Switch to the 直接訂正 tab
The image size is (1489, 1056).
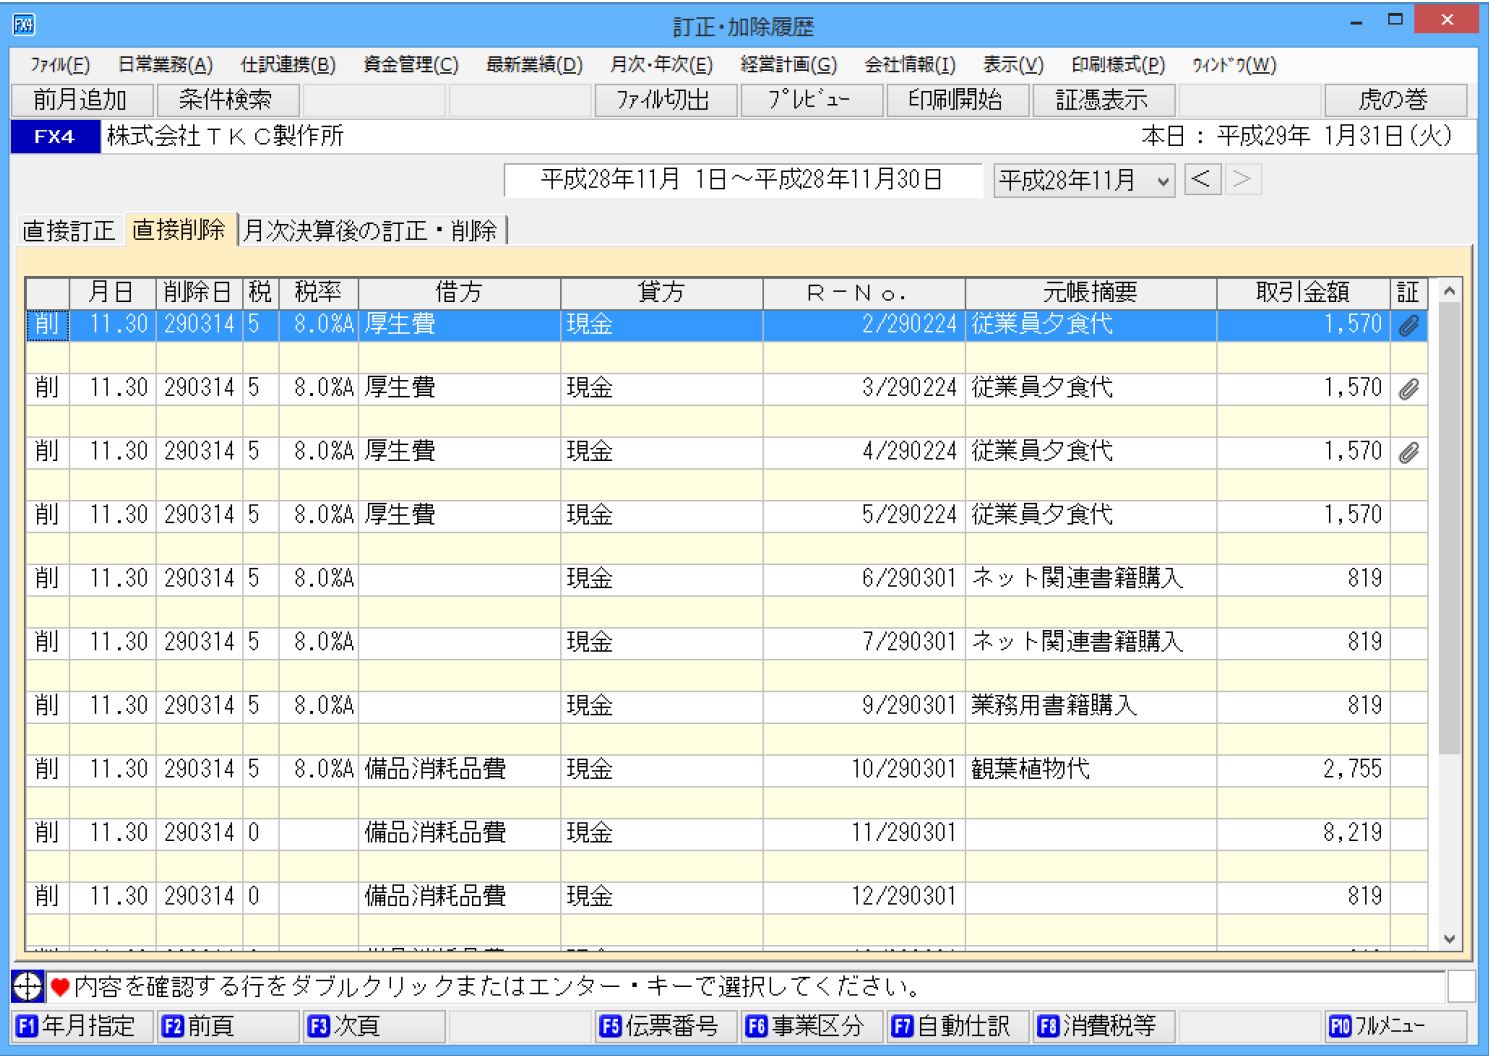pos(69,231)
